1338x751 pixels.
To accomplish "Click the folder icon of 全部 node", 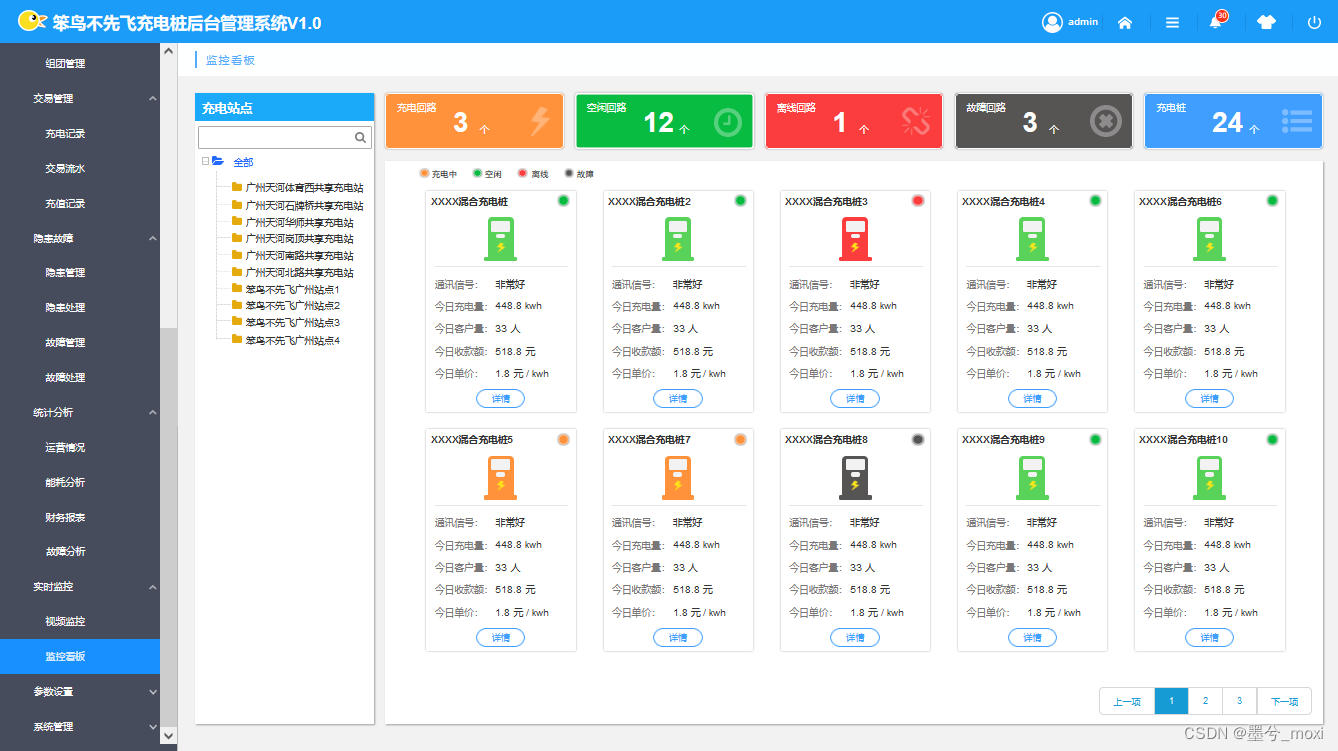I will coord(218,161).
